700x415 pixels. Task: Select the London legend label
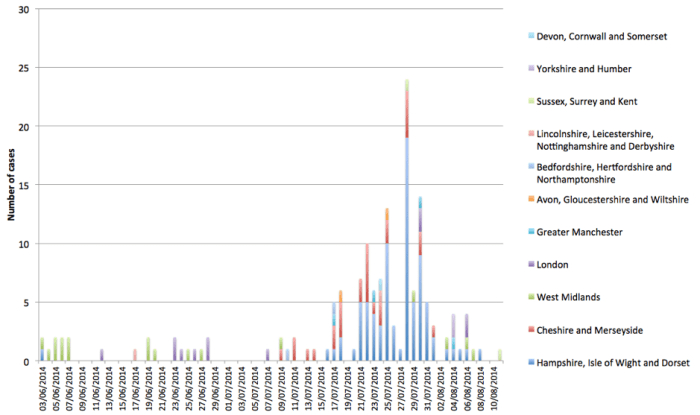coord(552,265)
